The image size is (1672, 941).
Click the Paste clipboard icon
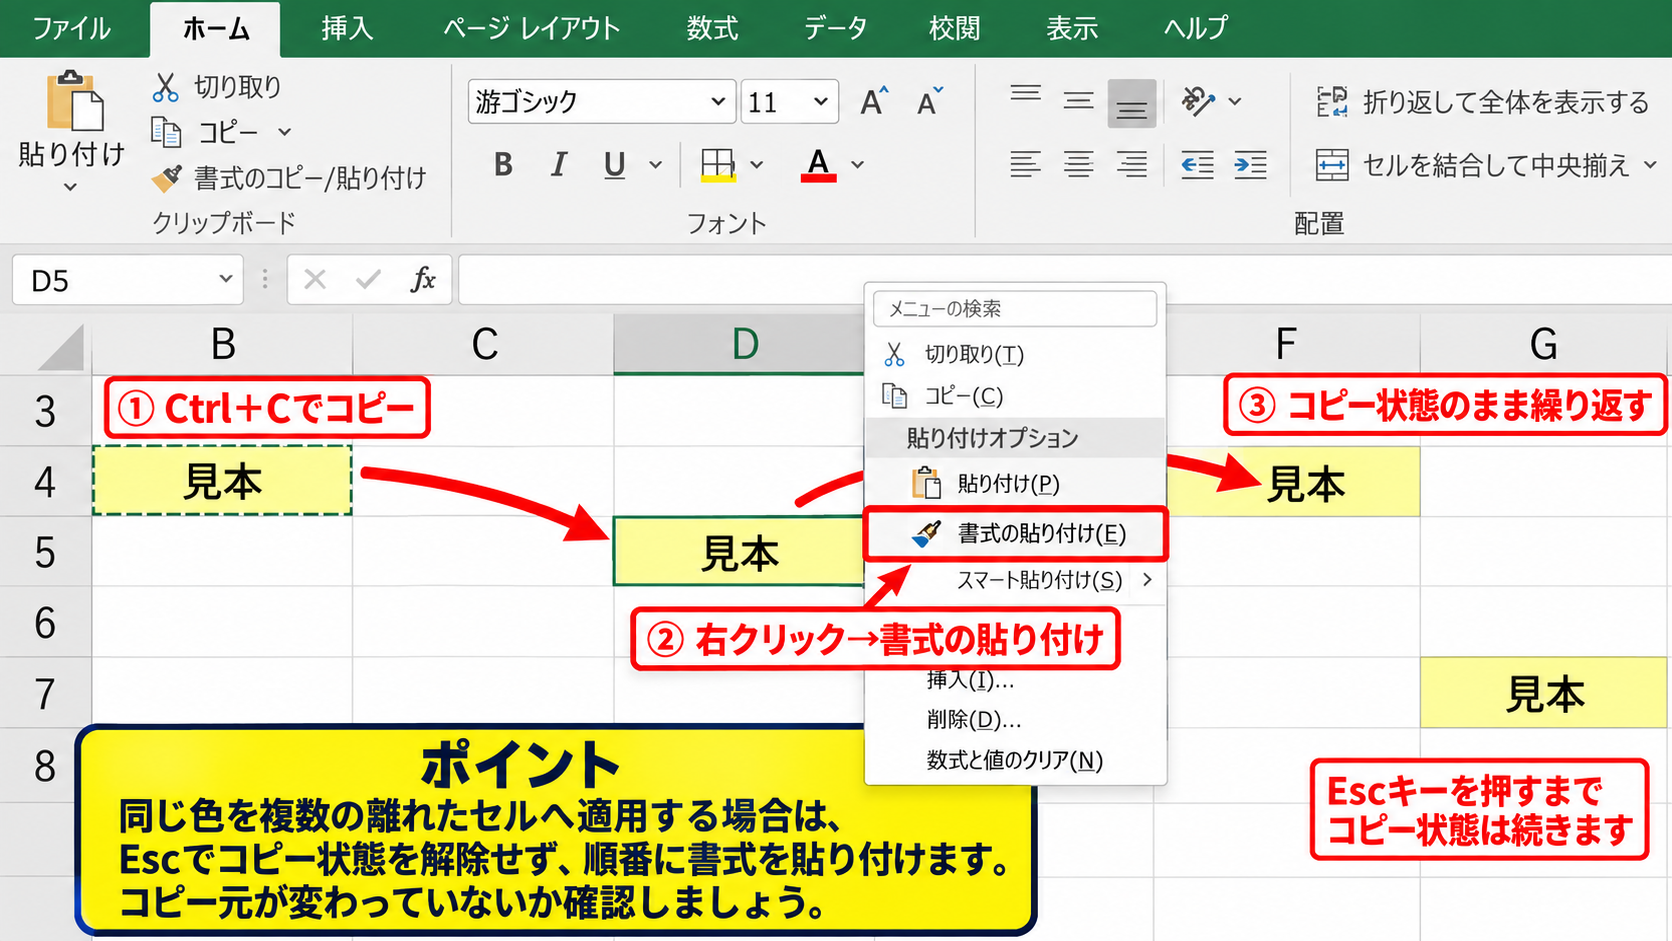tap(74, 101)
